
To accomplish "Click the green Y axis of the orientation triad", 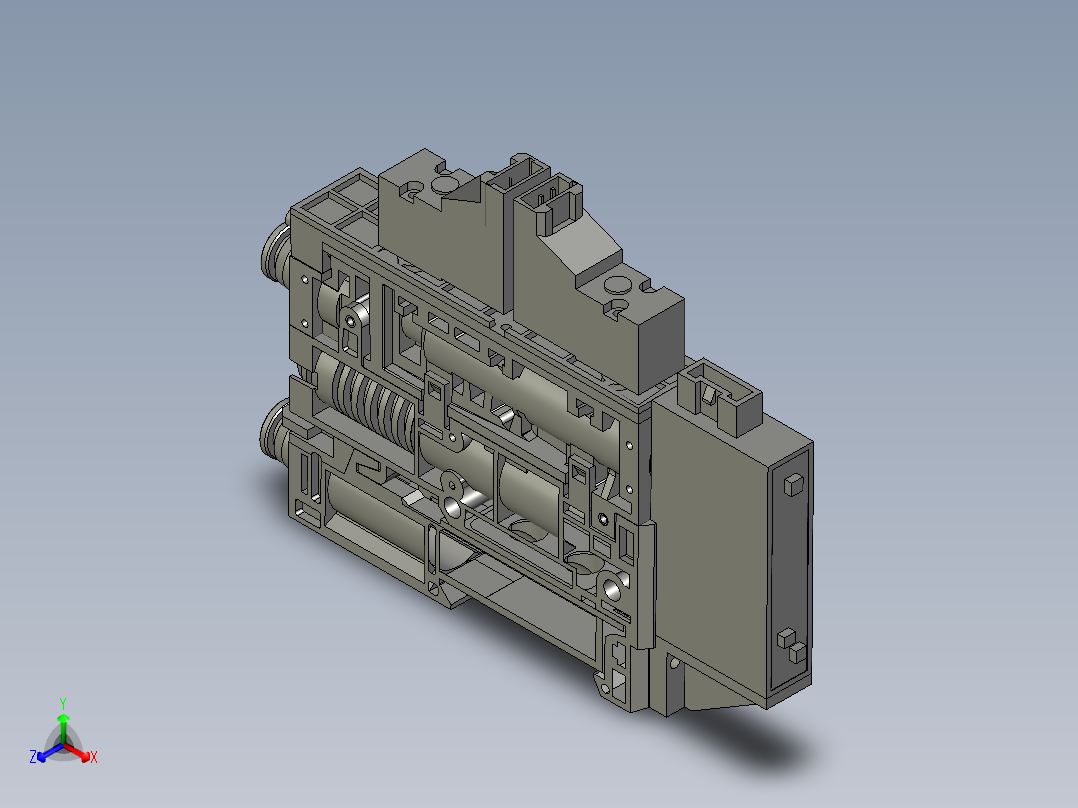I will click(x=63, y=728).
